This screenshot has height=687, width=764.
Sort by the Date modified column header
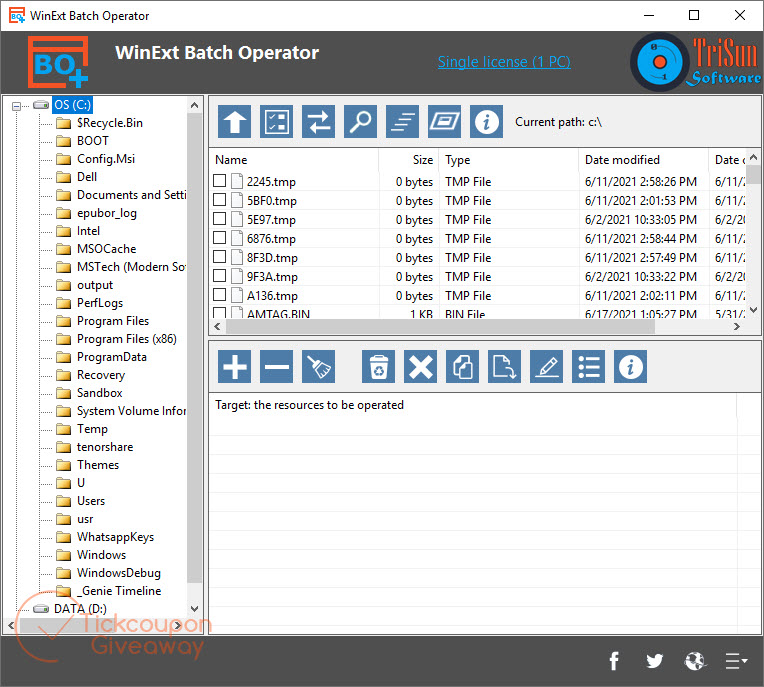[x=644, y=160]
